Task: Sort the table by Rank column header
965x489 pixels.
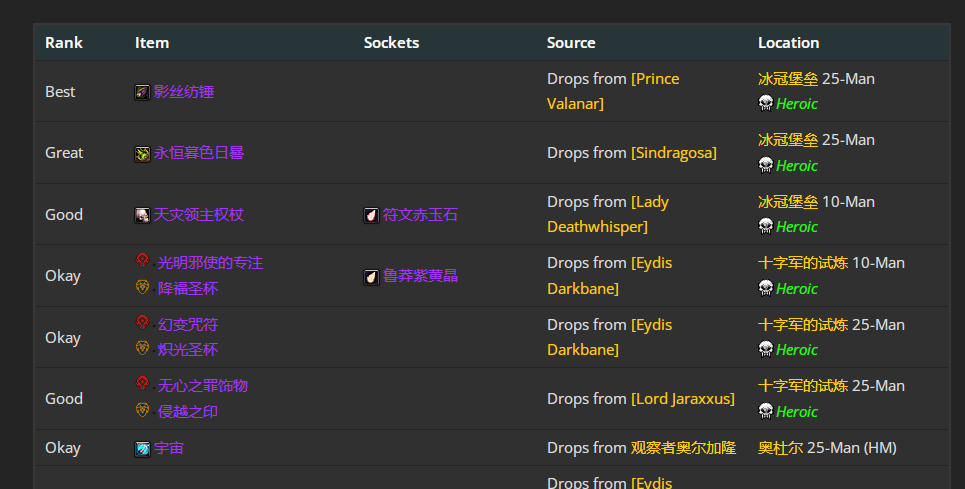Action: pyautogui.click(x=64, y=43)
